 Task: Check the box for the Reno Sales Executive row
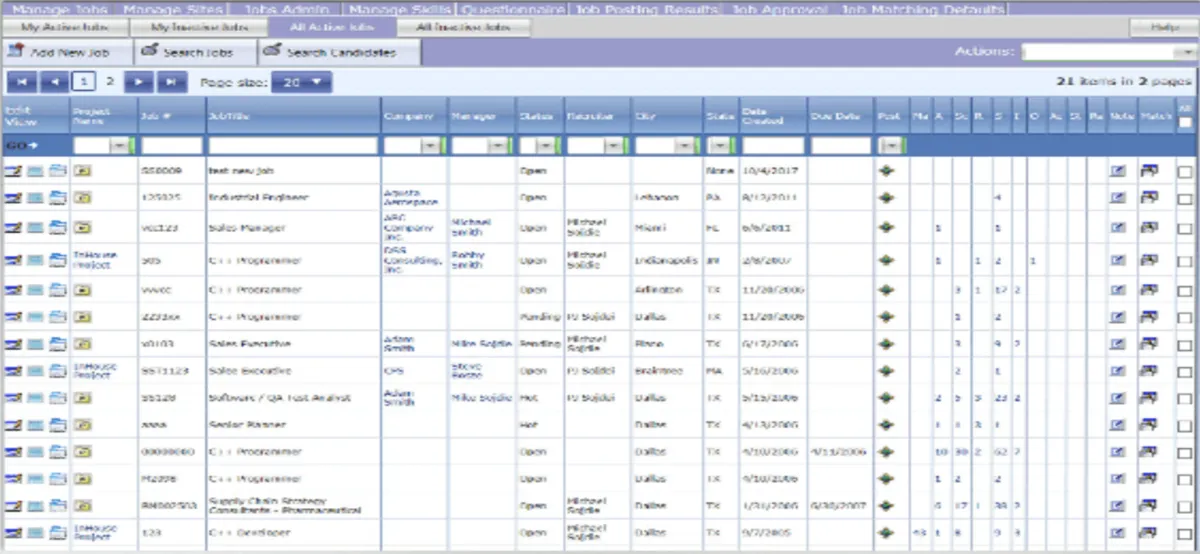click(x=1185, y=344)
